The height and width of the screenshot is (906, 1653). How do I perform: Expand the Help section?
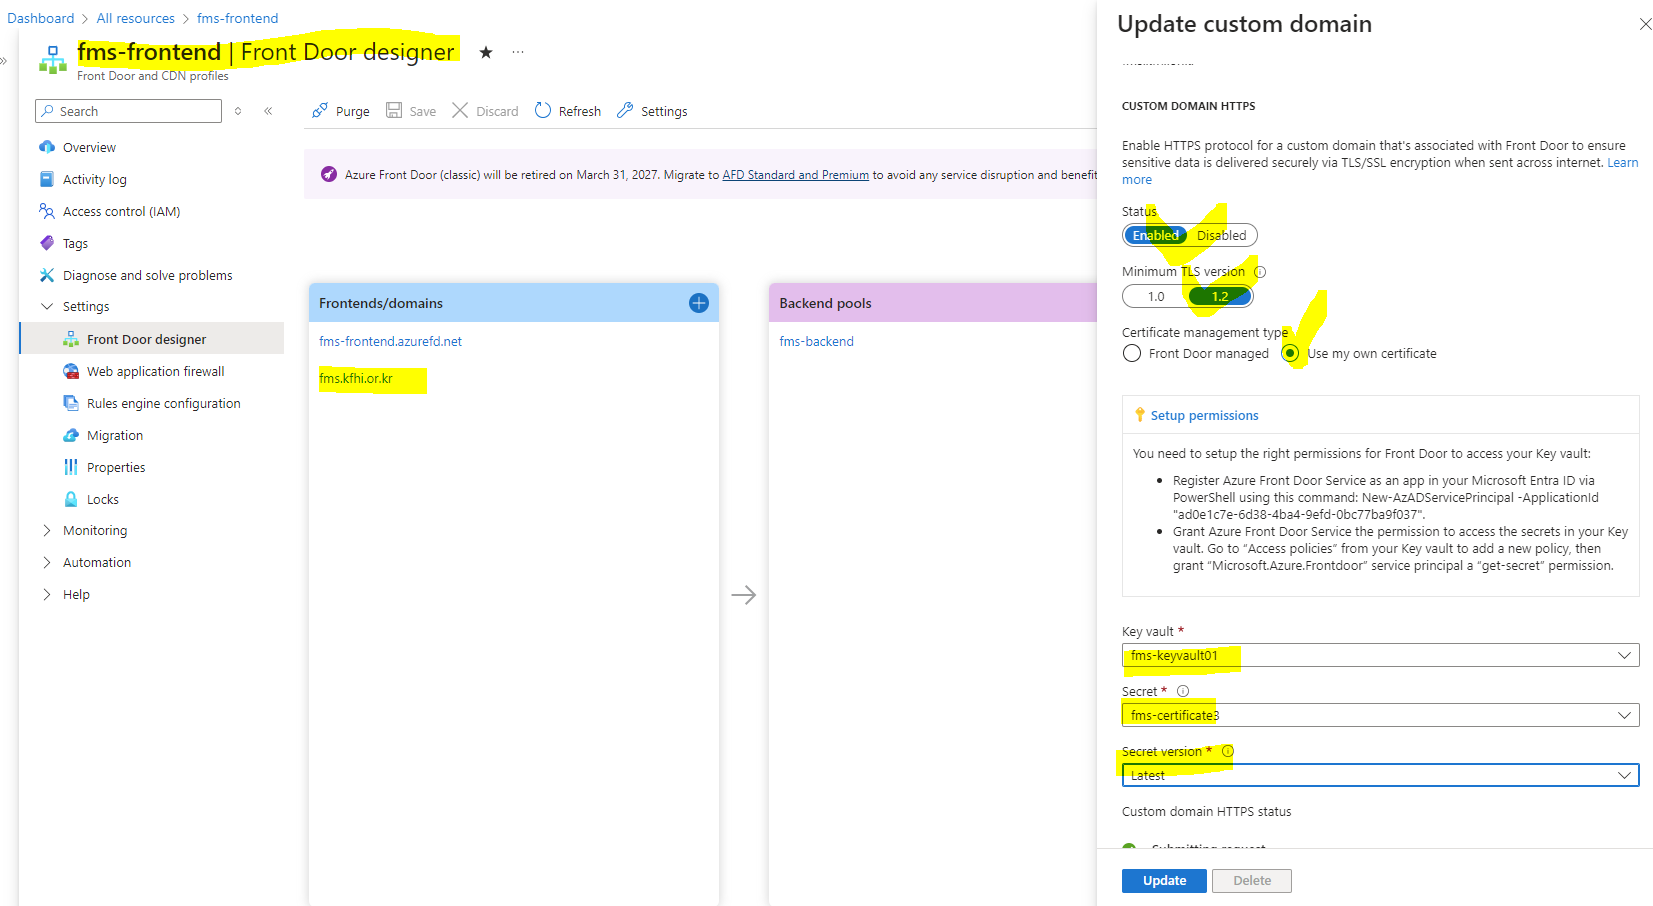(x=47, y=595)
